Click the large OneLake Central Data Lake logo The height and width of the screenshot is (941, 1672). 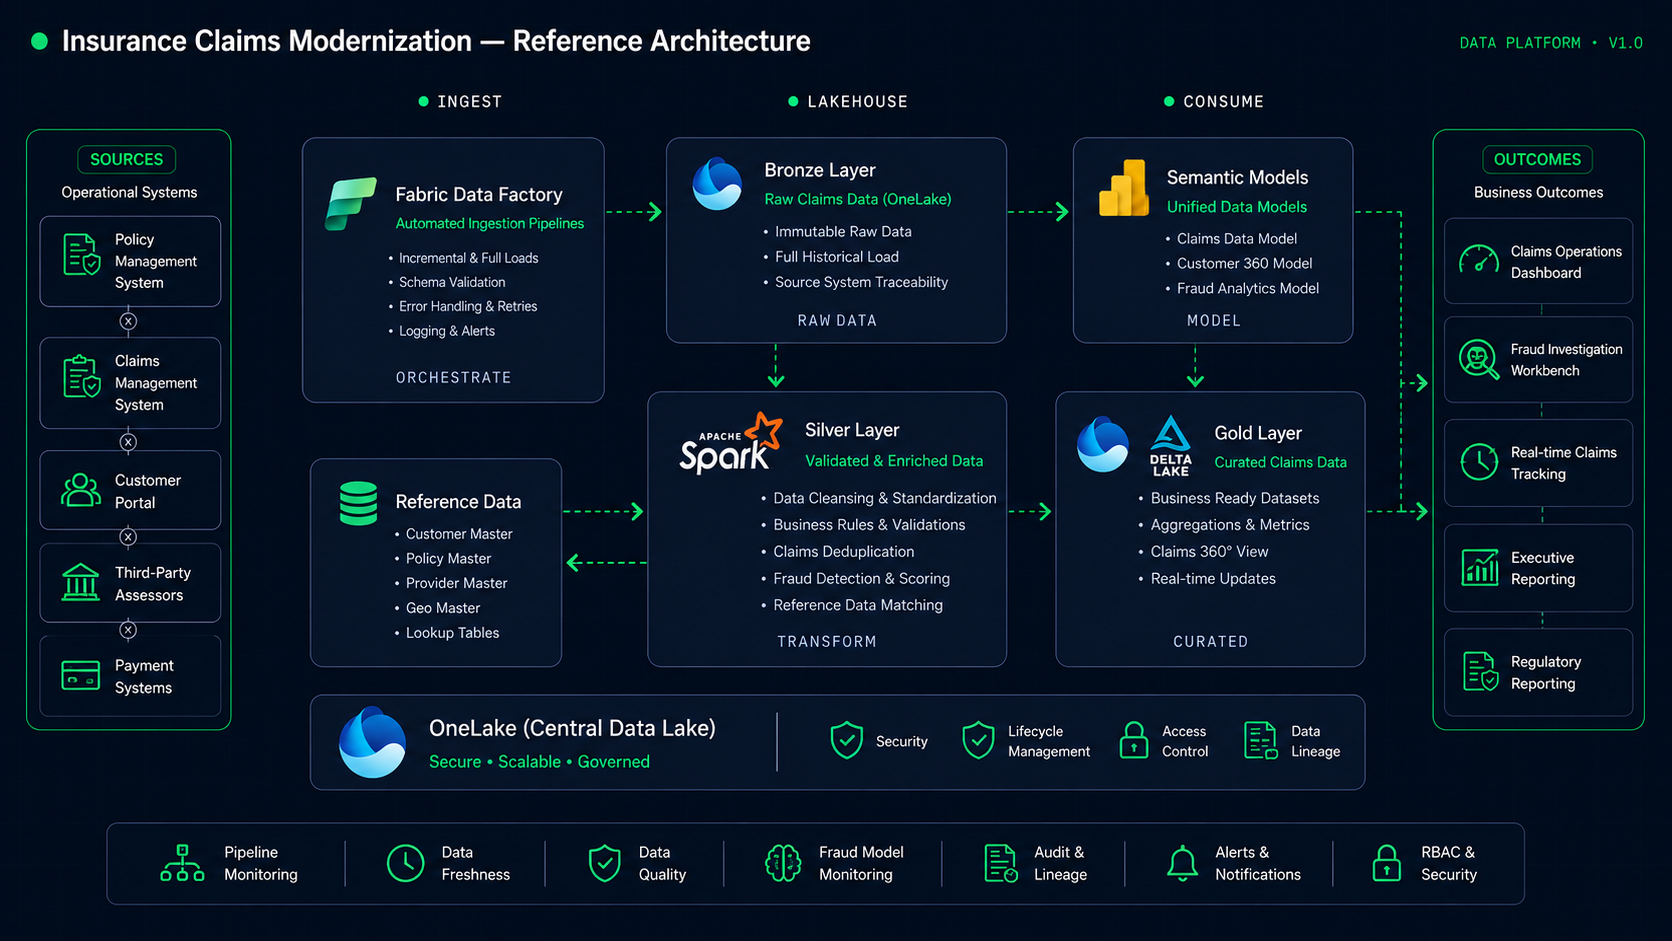pyautogui.click(x=372, y=742)
